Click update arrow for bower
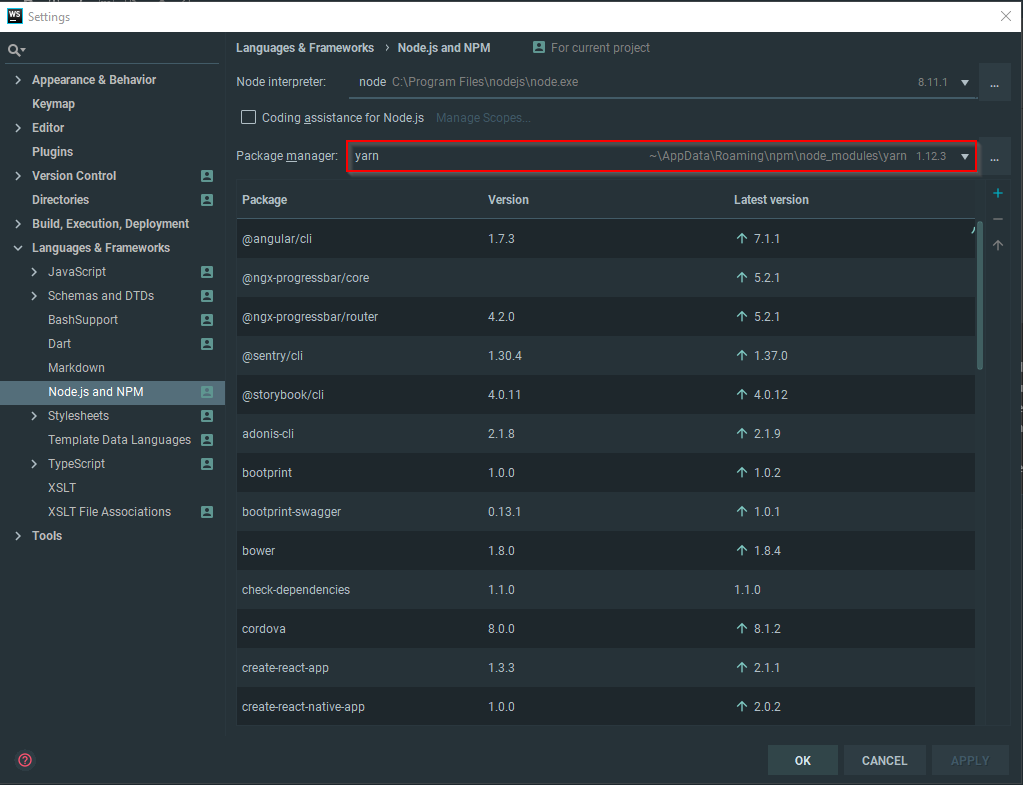Screen dimensions: 1023x785 point(742,550)
